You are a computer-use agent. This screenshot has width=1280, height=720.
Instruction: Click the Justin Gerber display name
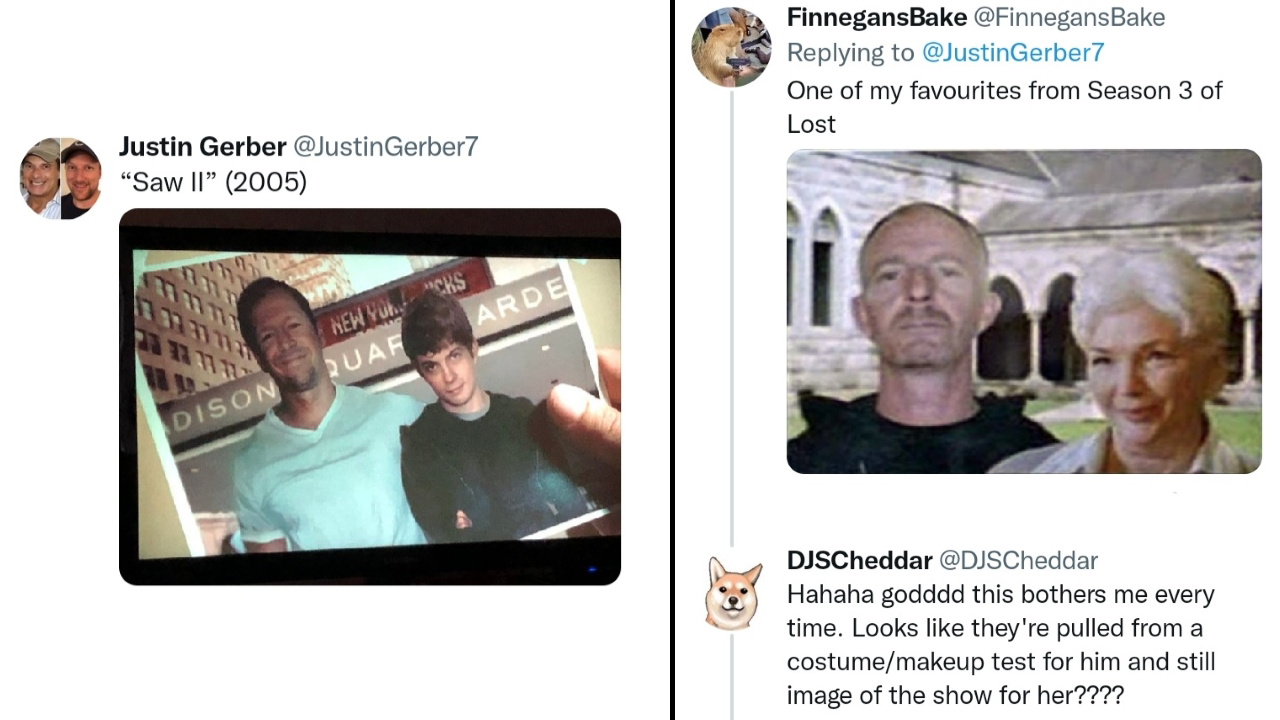(202, 147)
